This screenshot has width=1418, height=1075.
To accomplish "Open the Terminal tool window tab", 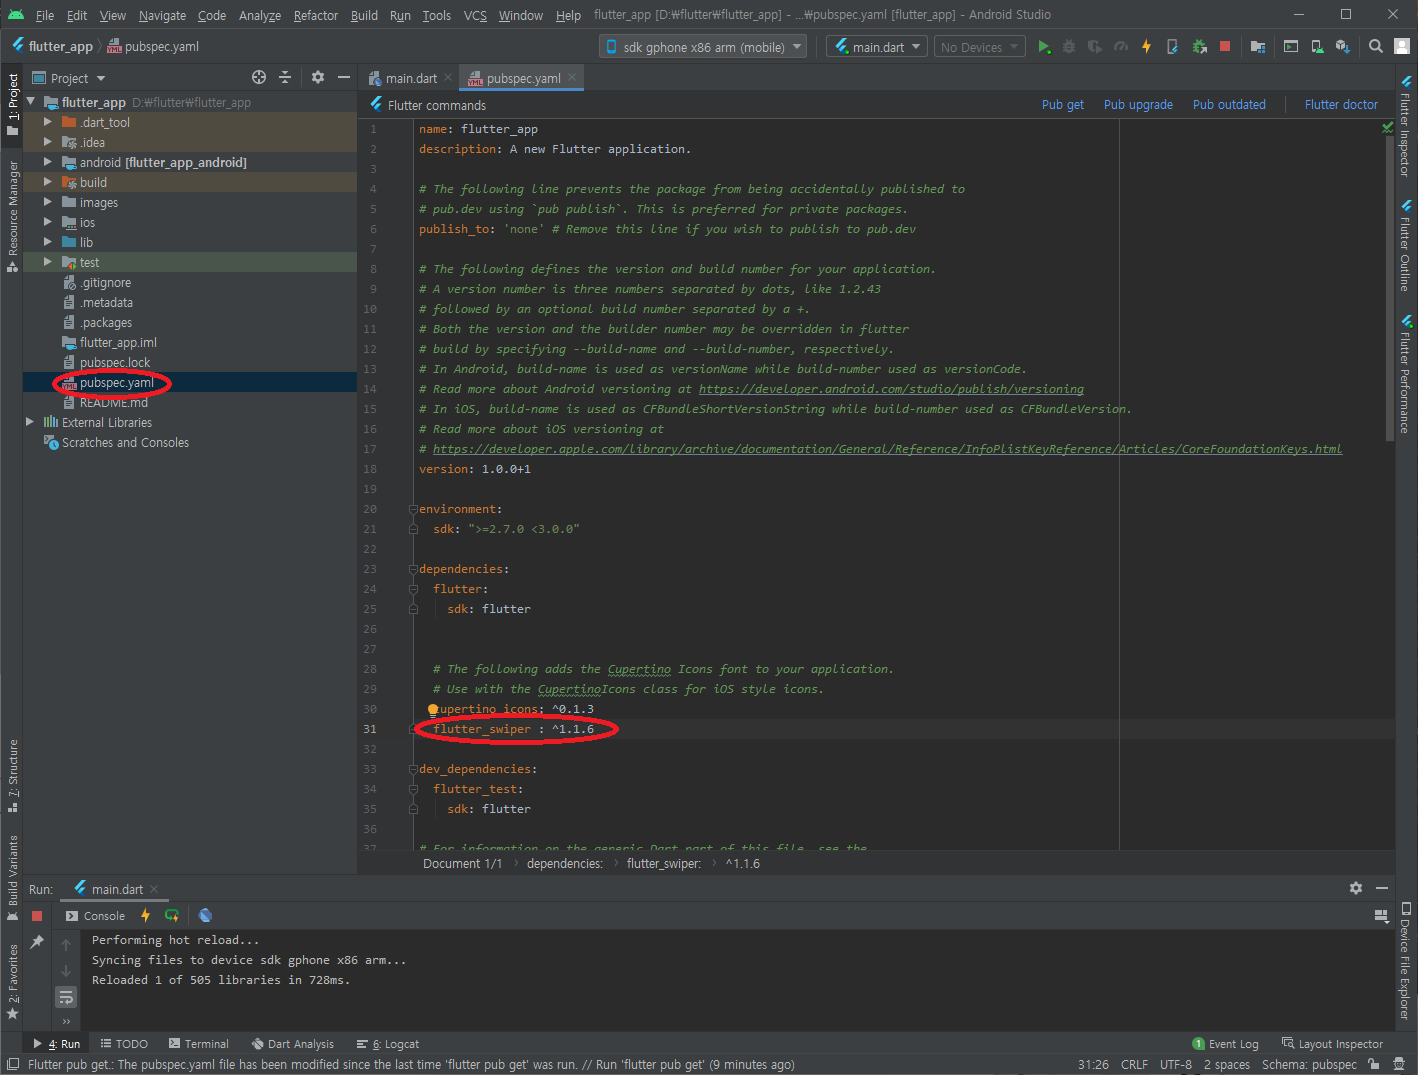I will [198, 1044].
